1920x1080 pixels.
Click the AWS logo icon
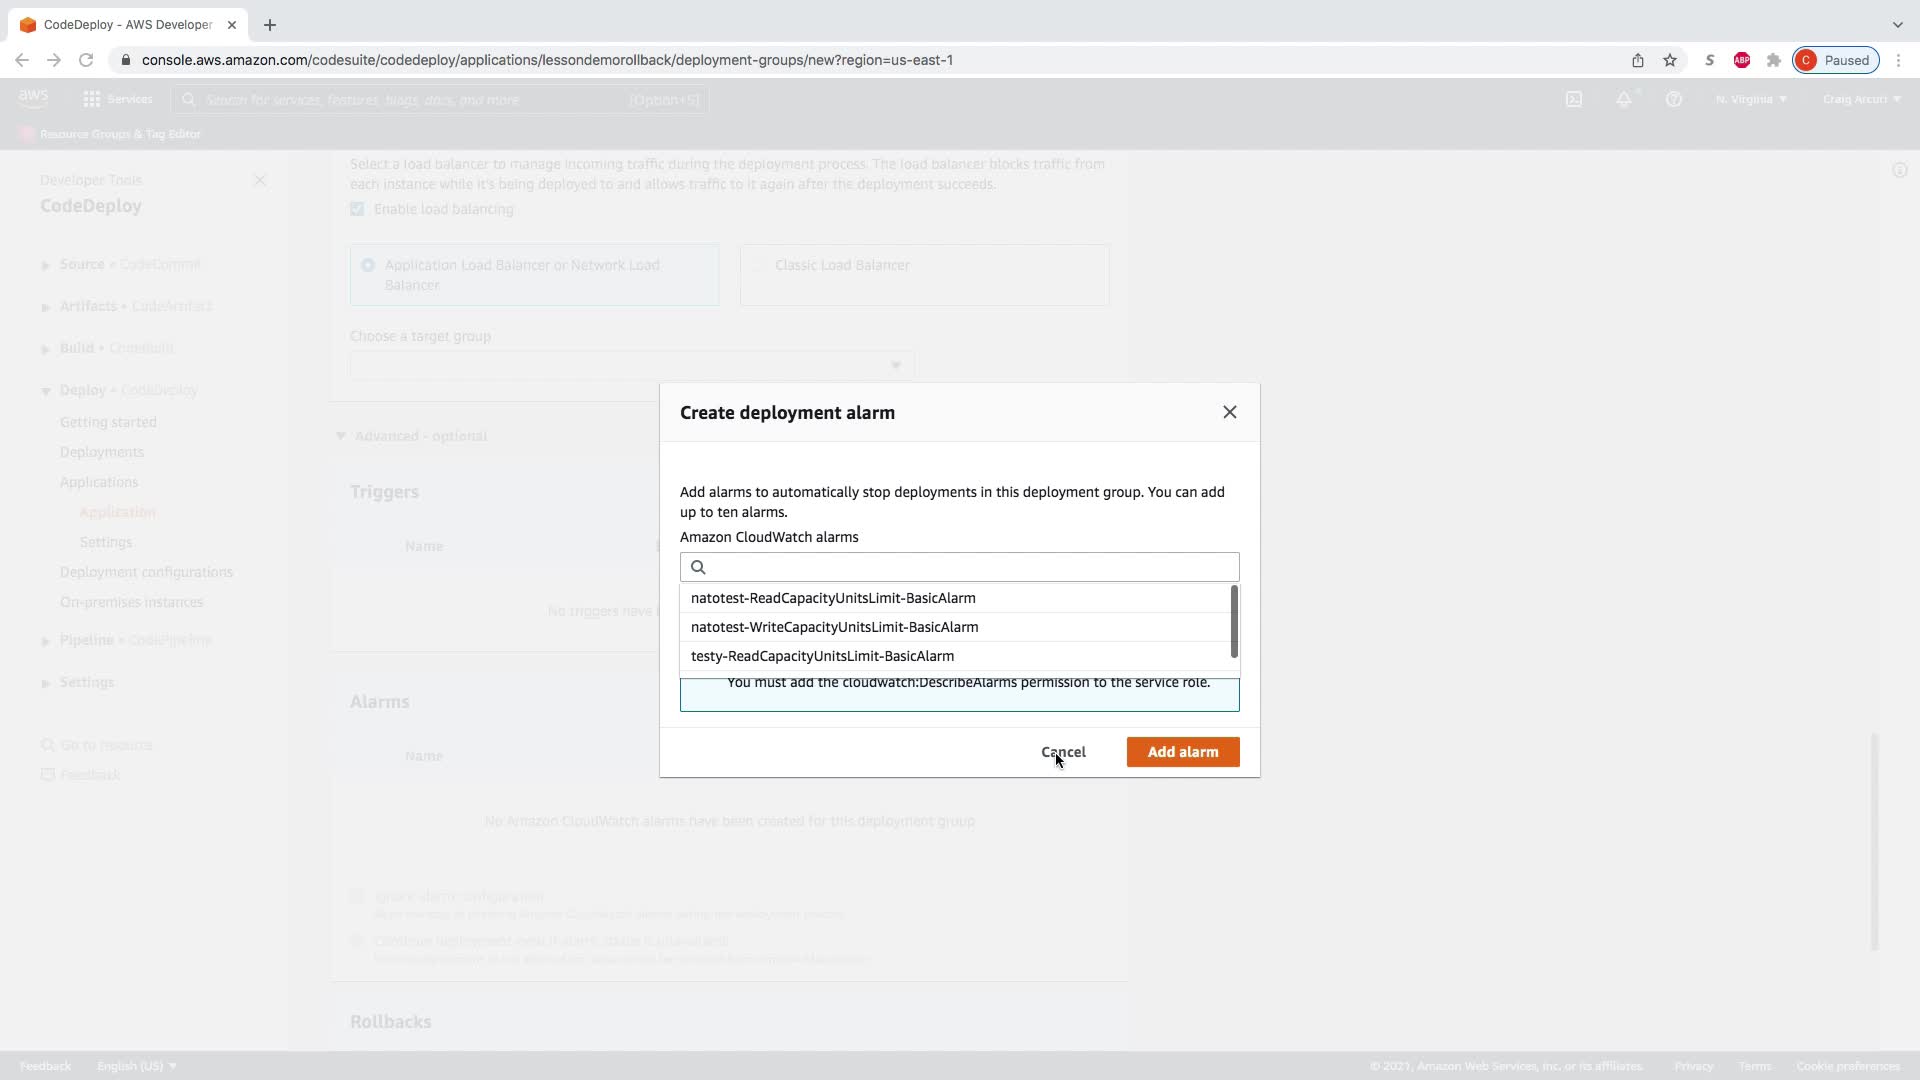33,98
